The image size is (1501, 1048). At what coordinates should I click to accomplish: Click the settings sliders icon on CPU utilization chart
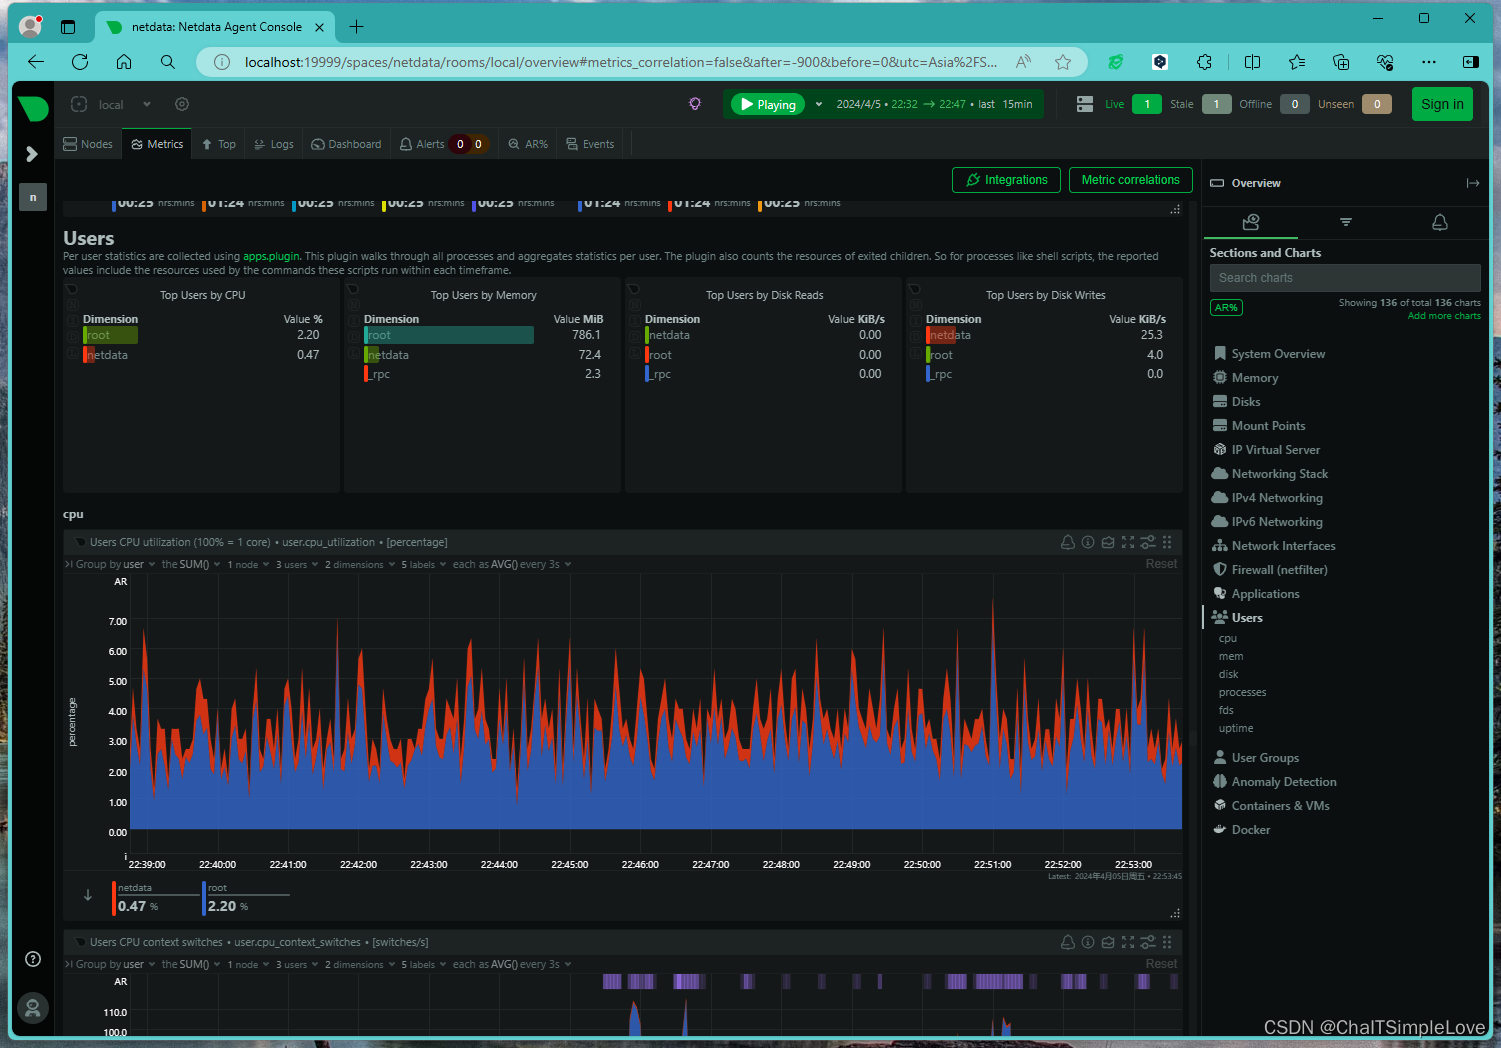coord(1148,542)
